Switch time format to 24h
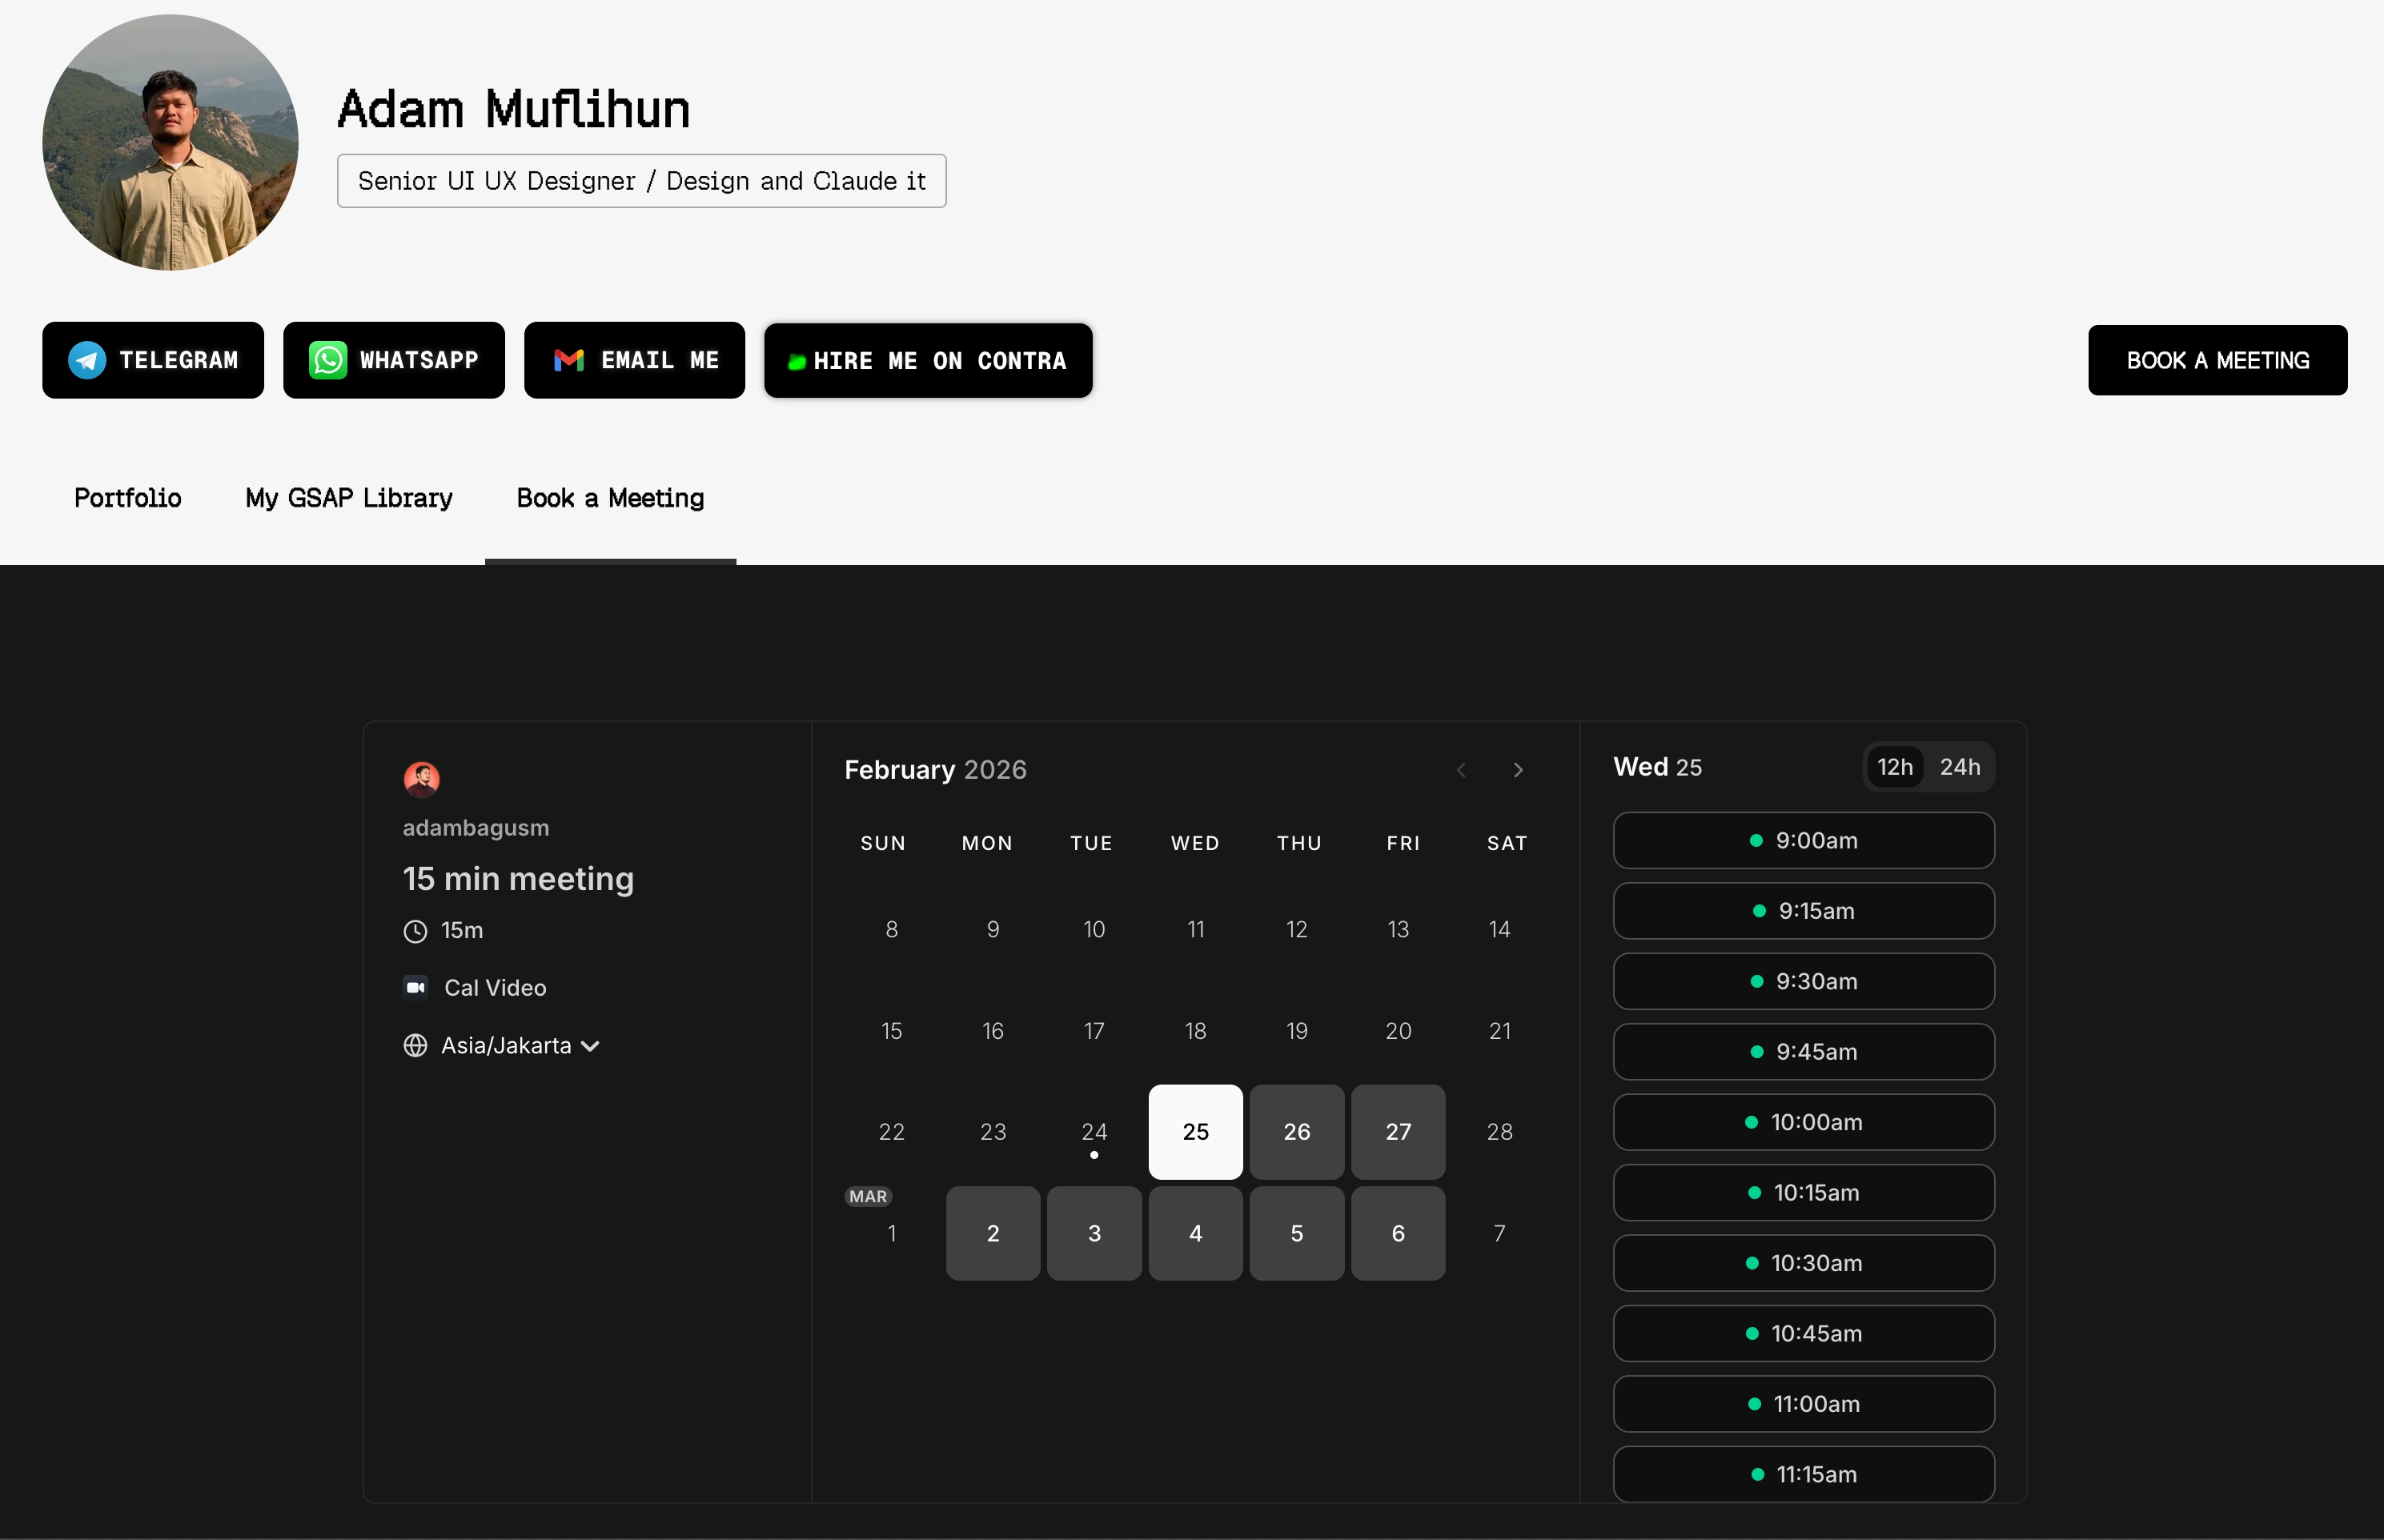The height and width of the screenshot is (1540, 2384). (x=1959, y=767)
